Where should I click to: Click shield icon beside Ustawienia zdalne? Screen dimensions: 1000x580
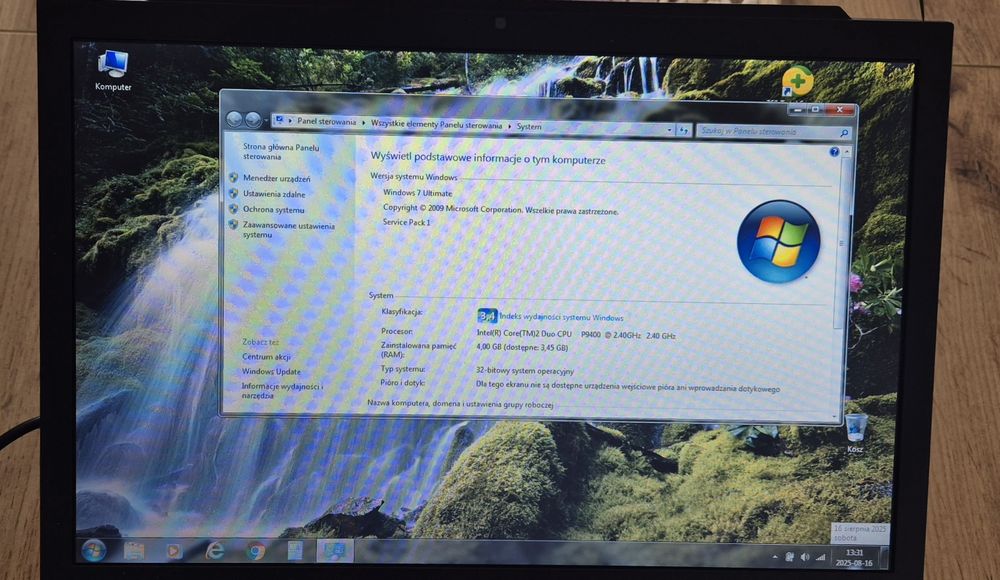click(233, 193)
